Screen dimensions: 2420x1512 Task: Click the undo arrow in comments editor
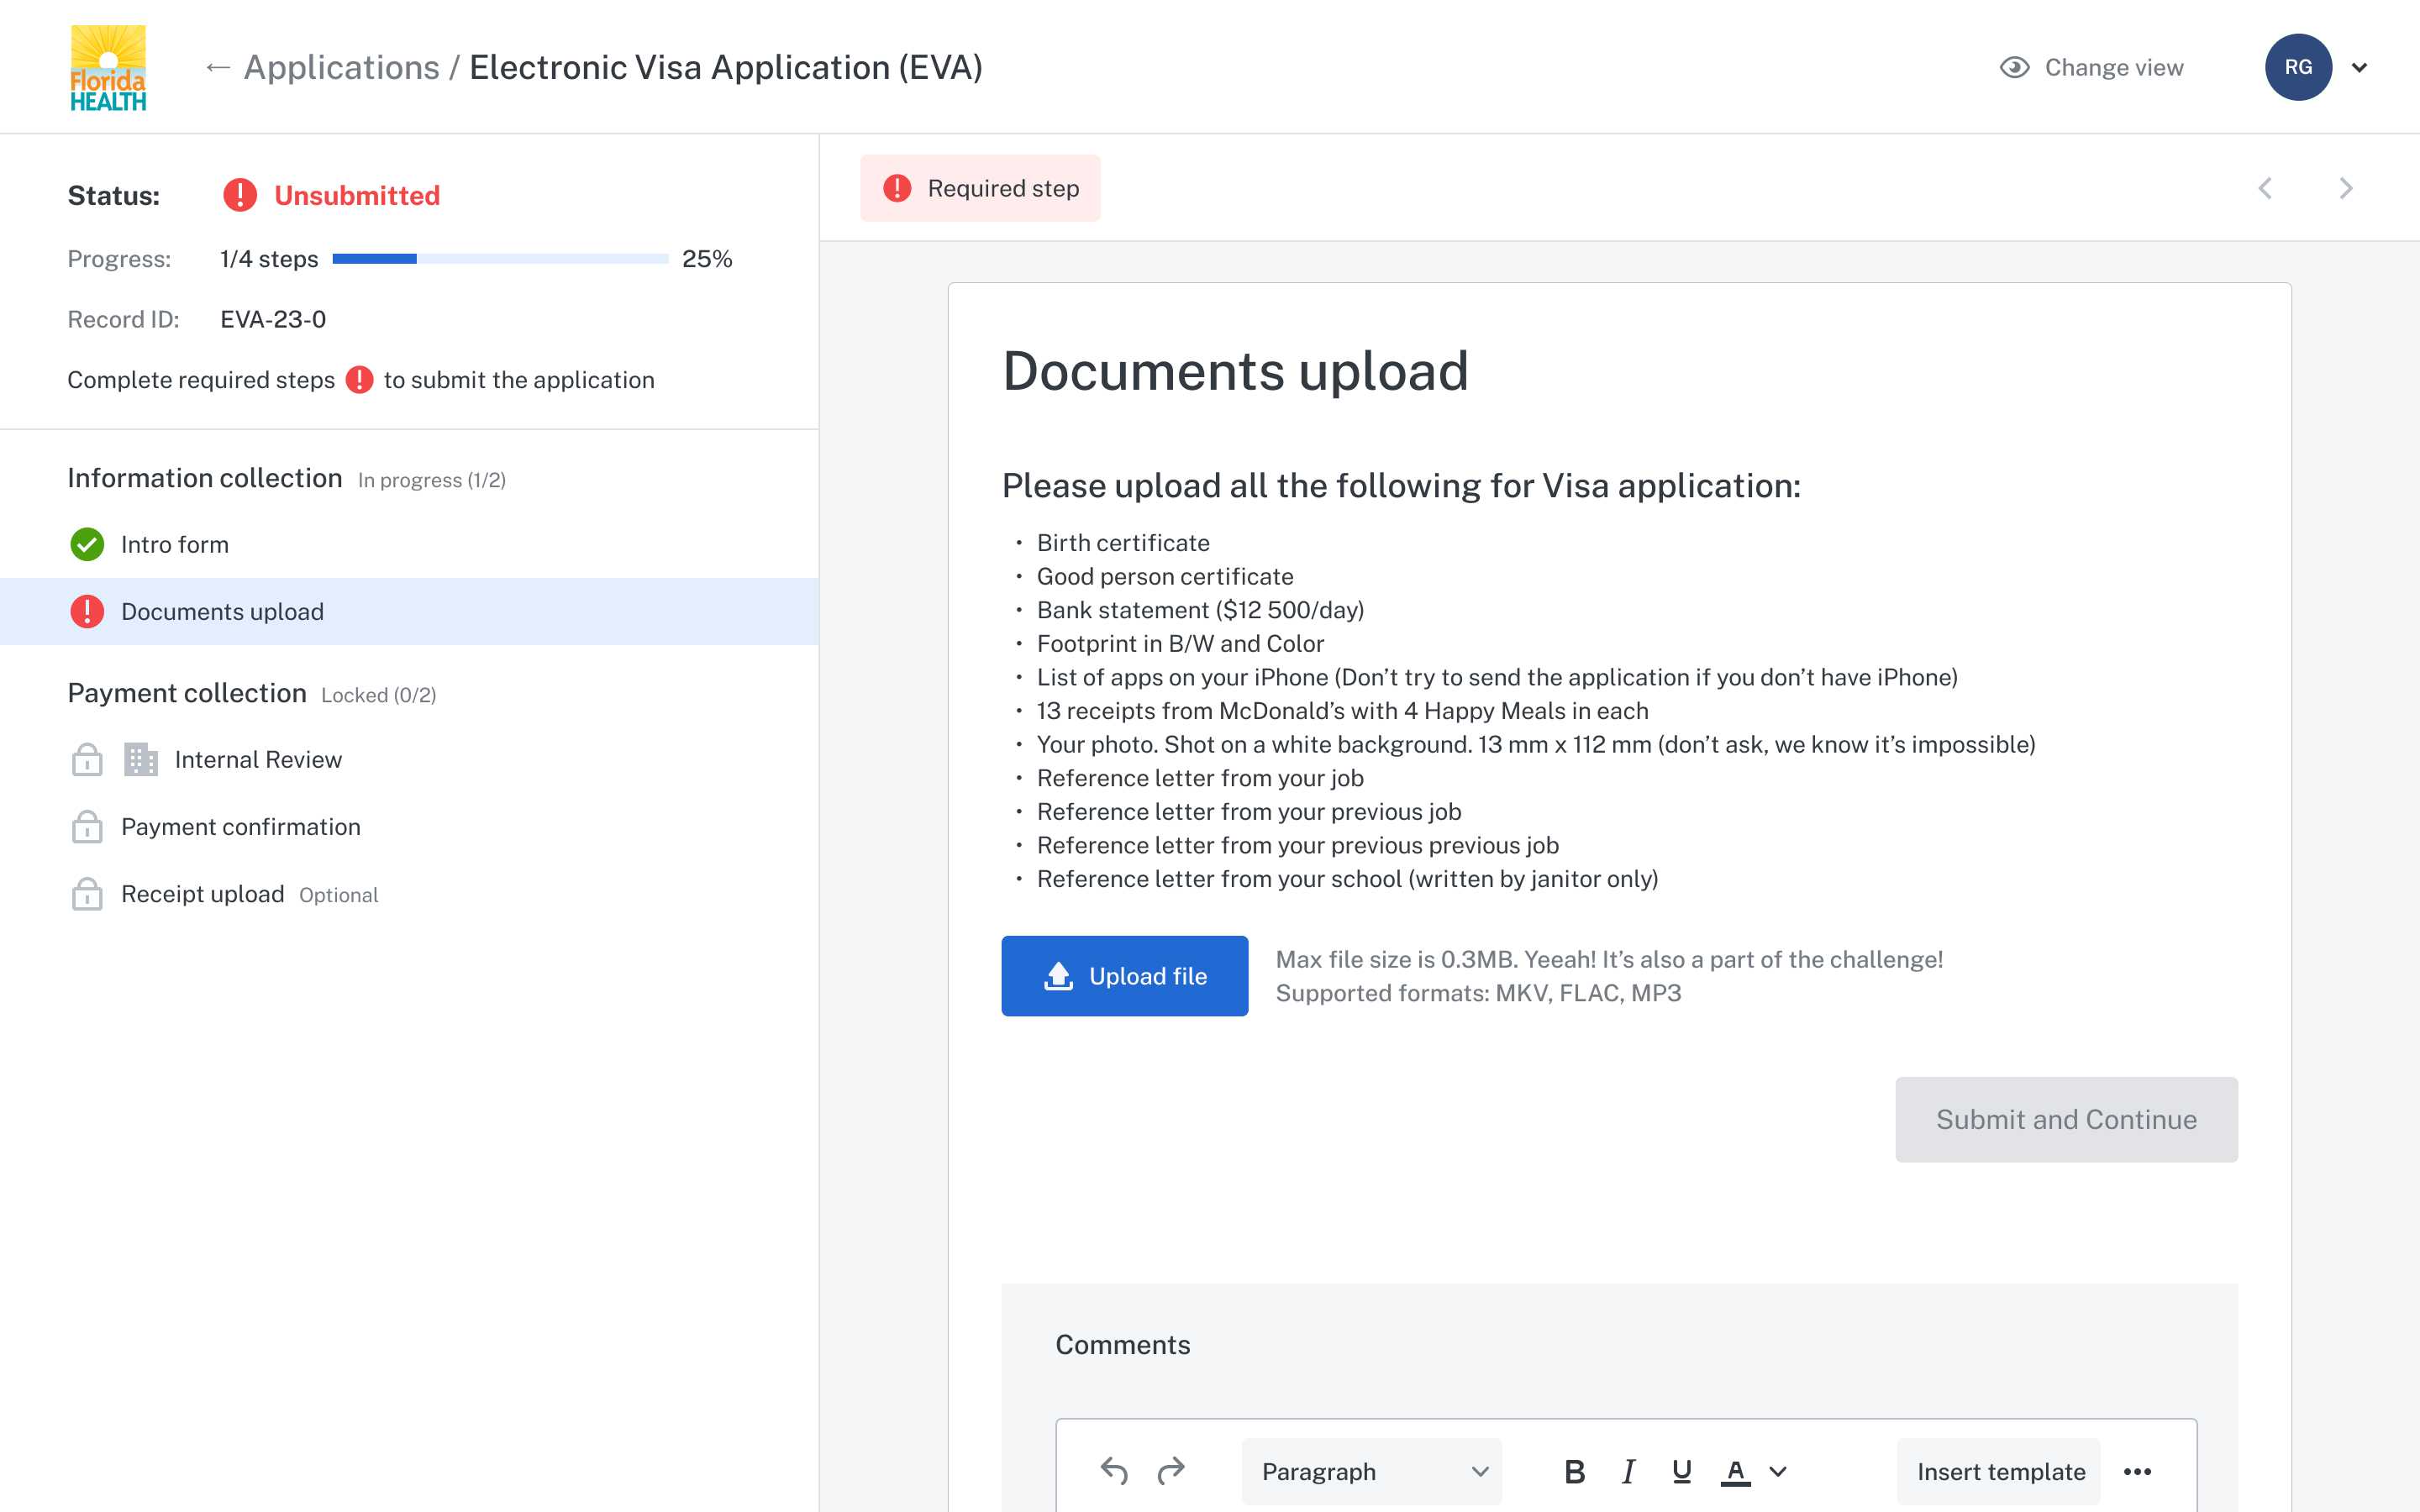[x=1113, y=1471]
